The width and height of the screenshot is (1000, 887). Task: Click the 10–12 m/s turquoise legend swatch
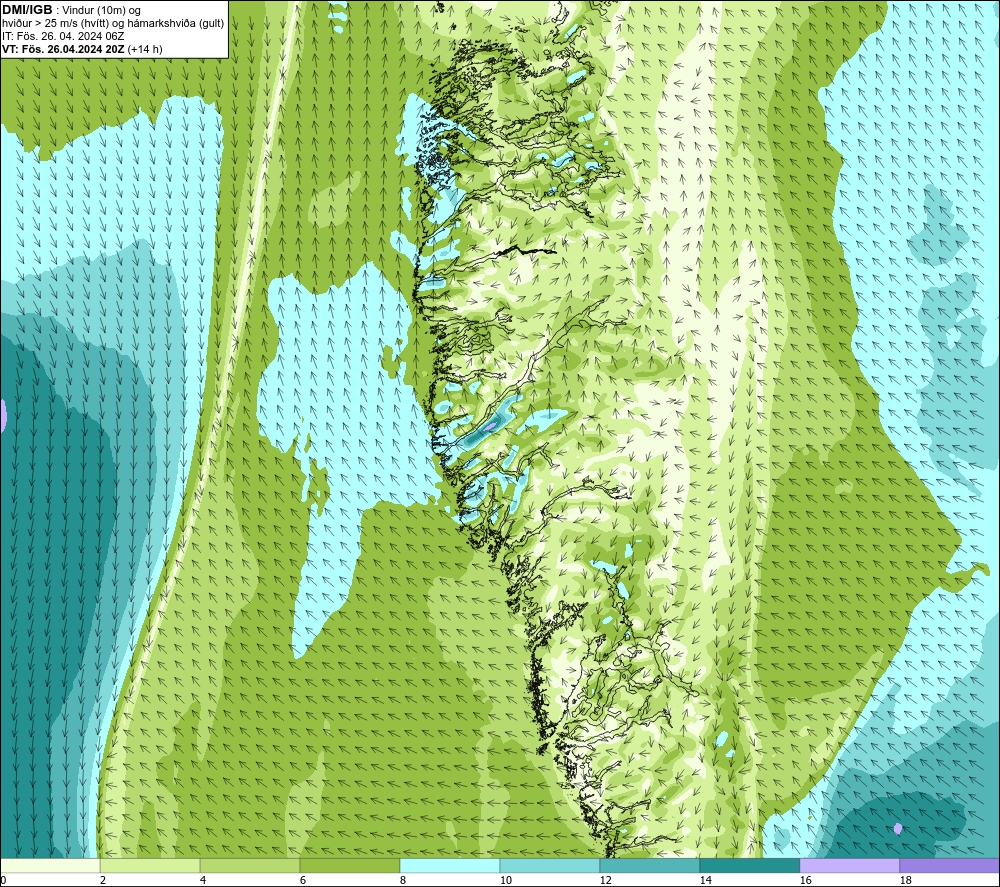[x=550, y=865]
